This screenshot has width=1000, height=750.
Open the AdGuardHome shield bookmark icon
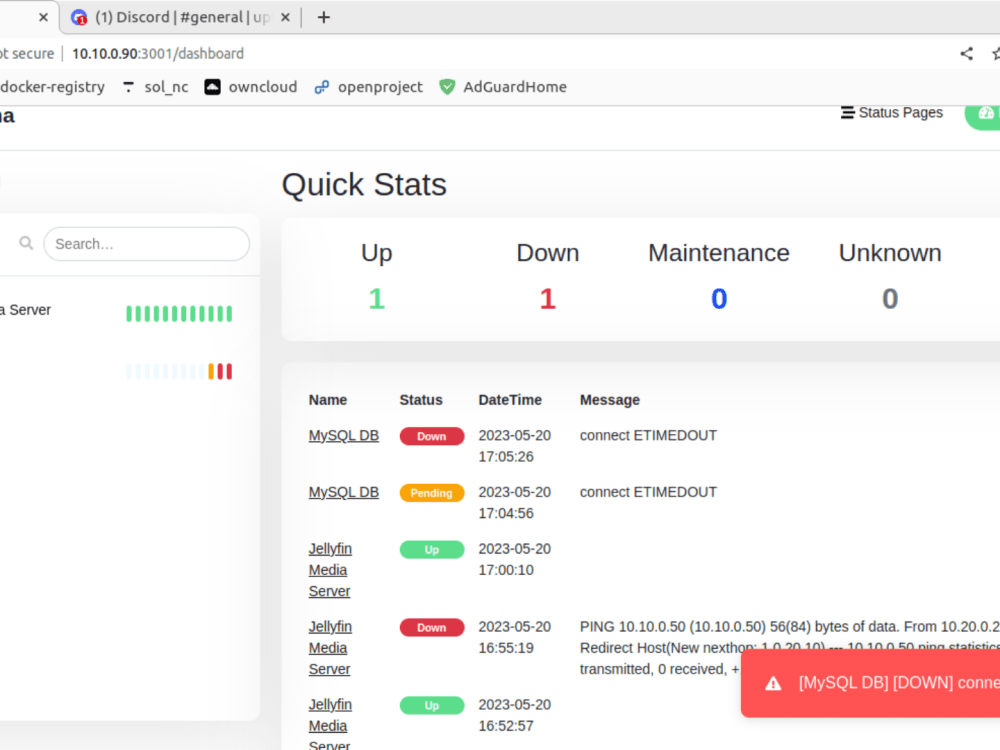(447, 87)
